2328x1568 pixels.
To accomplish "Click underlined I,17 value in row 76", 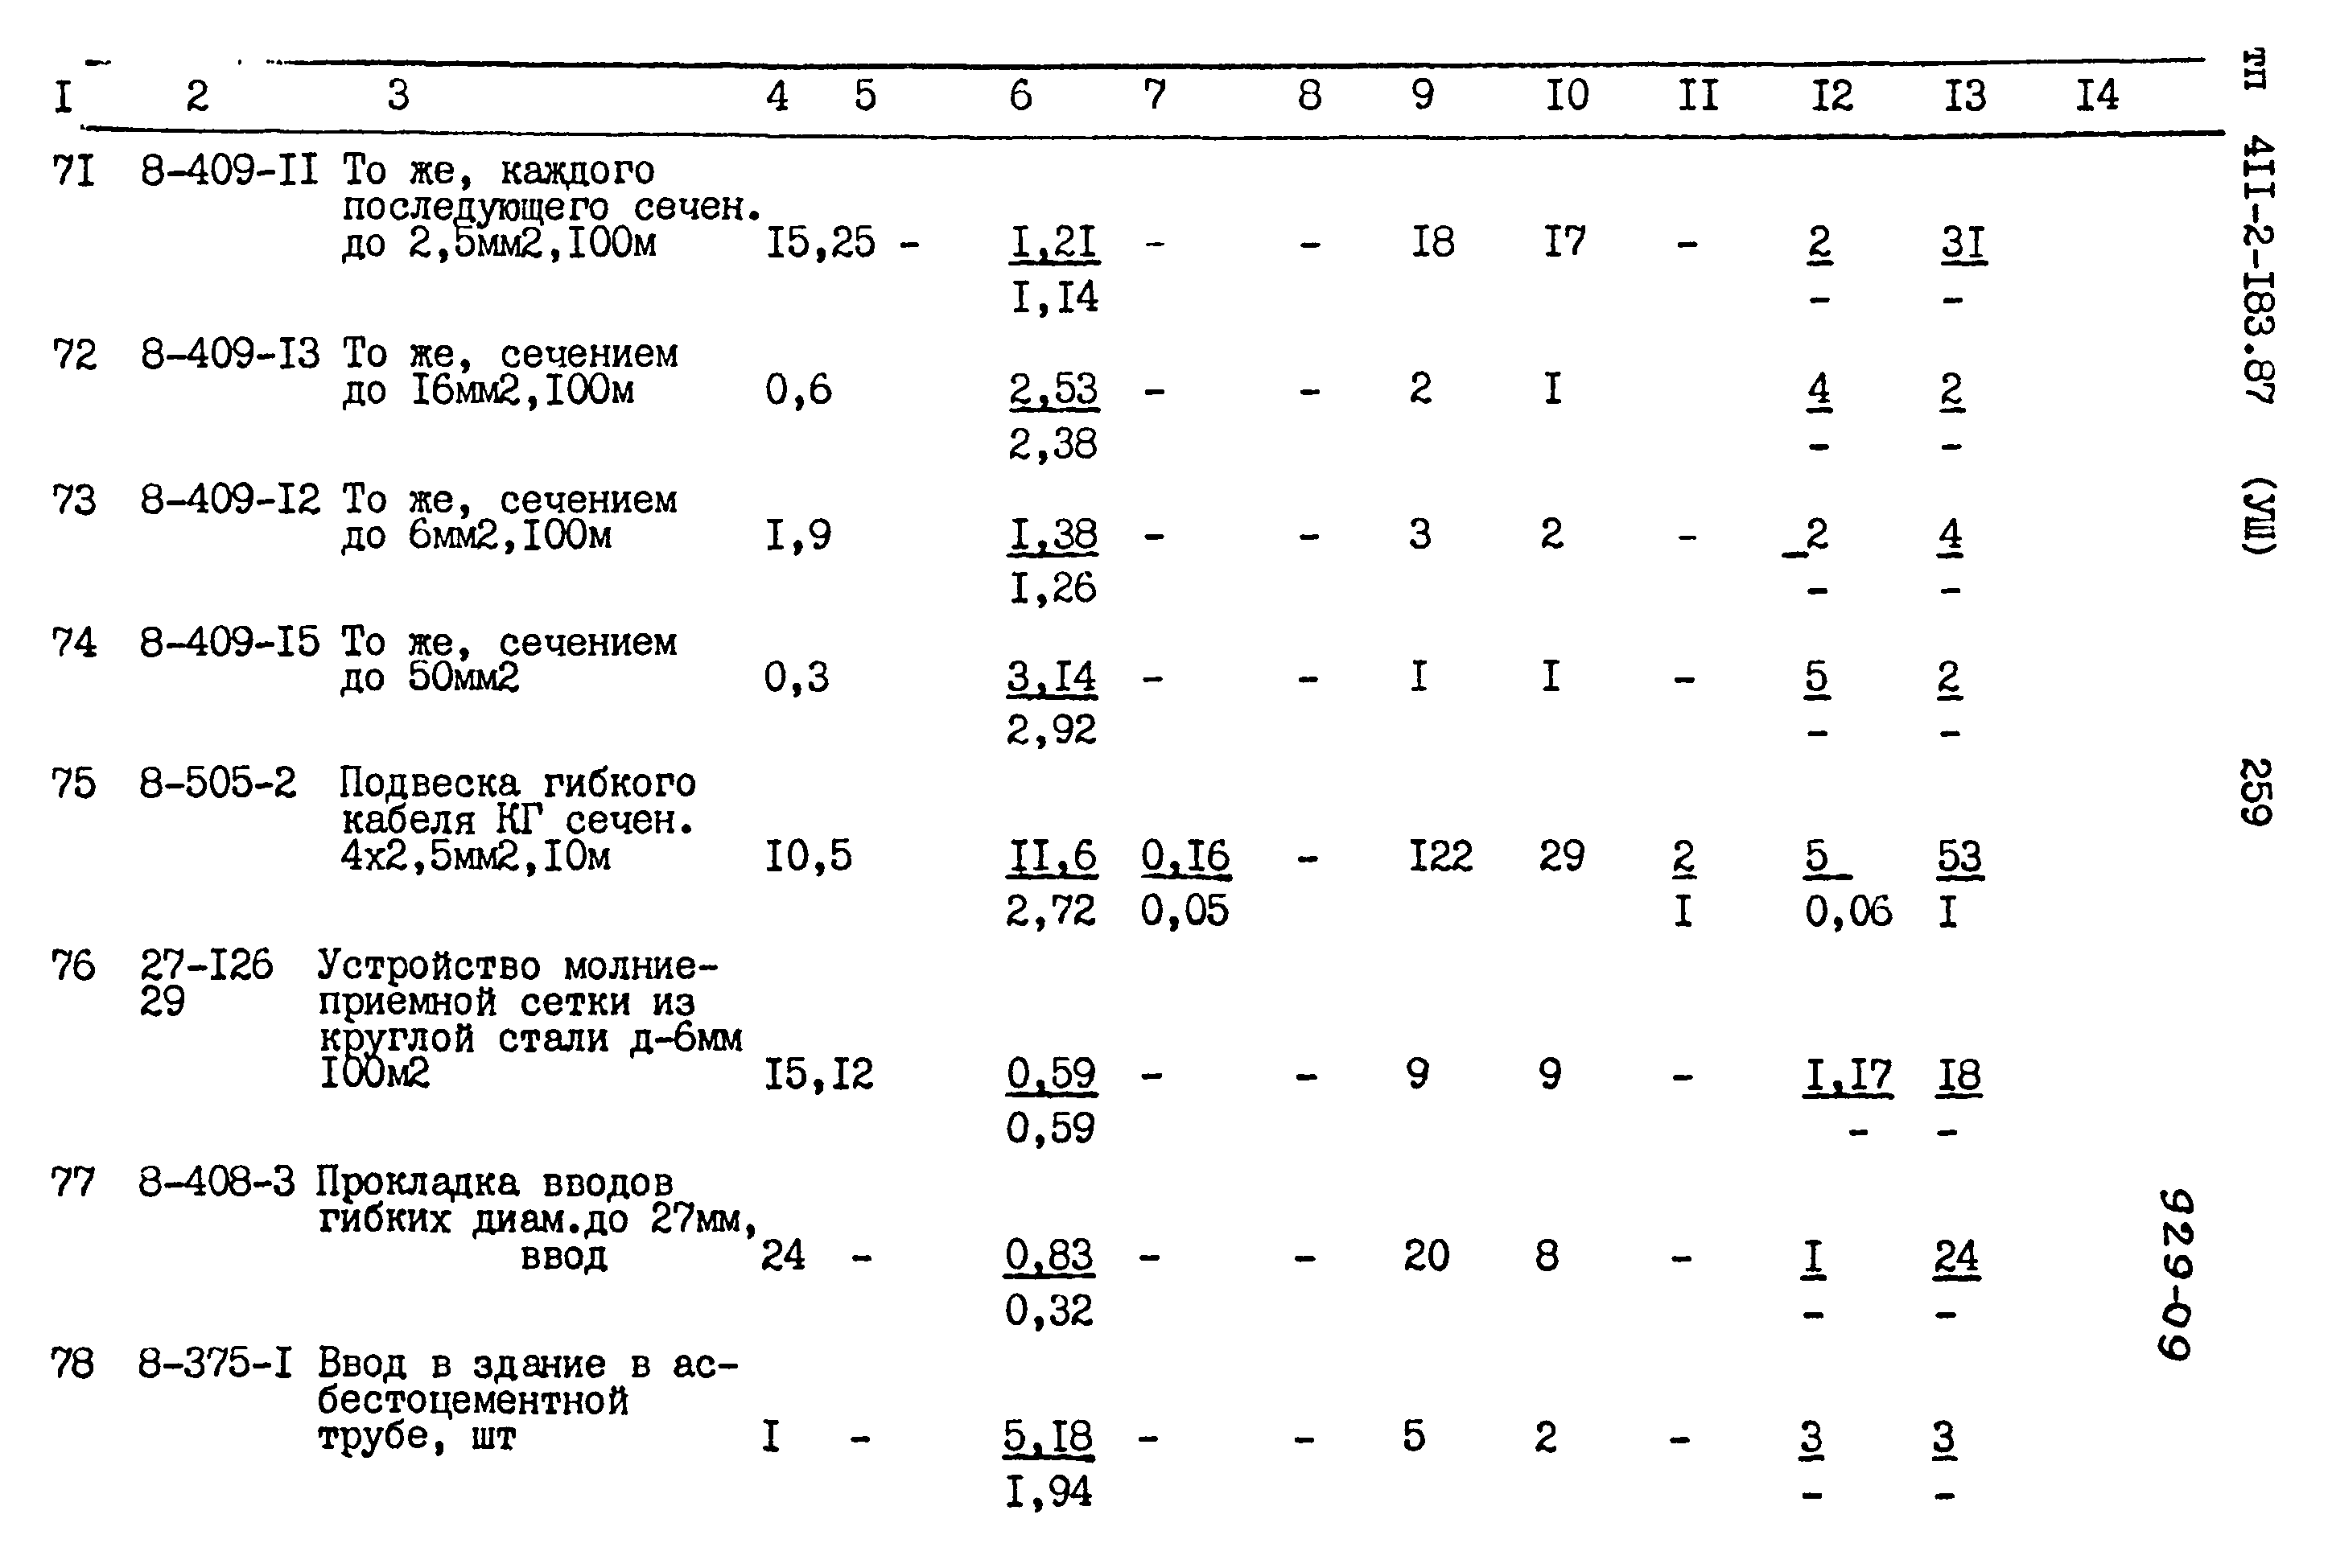I will pyautogui.click(x=1848, y=1078).
